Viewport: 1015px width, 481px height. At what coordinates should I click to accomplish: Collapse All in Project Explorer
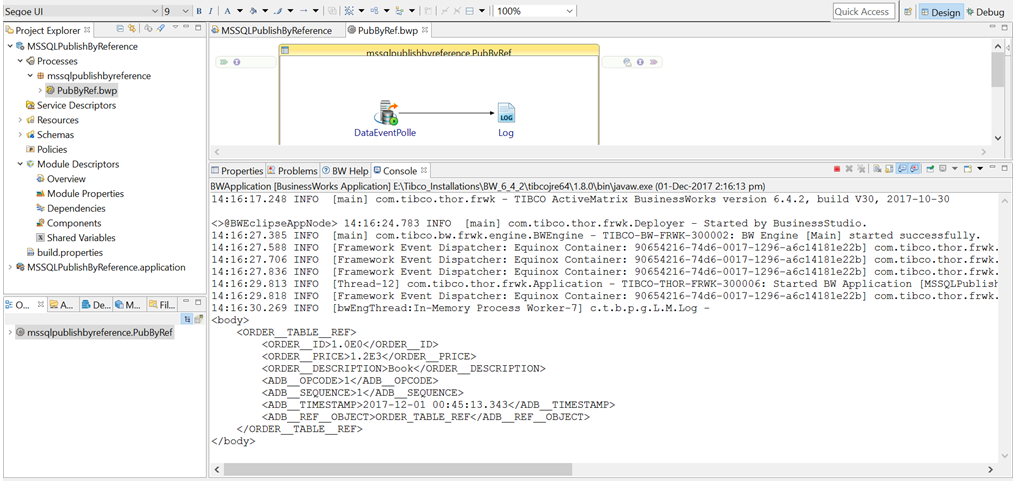[x=120, y=28]
